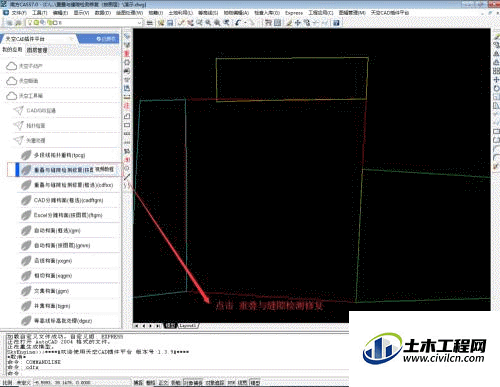The image size is (500, 387).
Task: Toggle 线宽 lineweight in status bar
Action: tap(242, 383)
